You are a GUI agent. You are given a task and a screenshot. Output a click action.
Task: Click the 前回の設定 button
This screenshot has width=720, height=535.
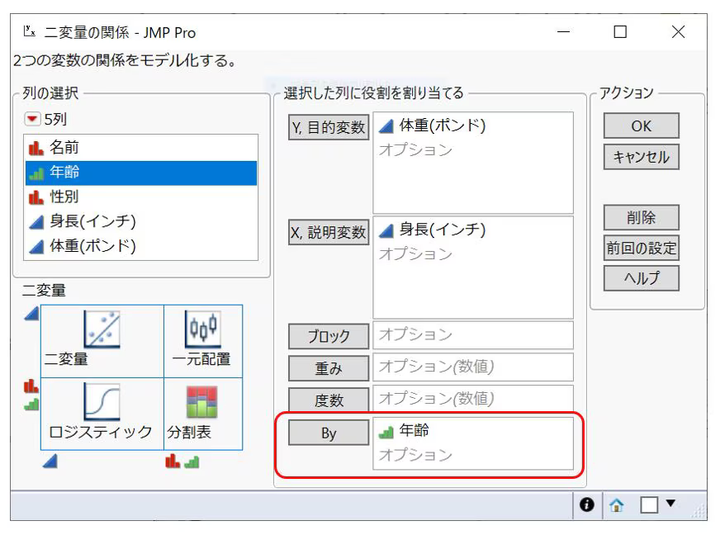coord(641,248)
